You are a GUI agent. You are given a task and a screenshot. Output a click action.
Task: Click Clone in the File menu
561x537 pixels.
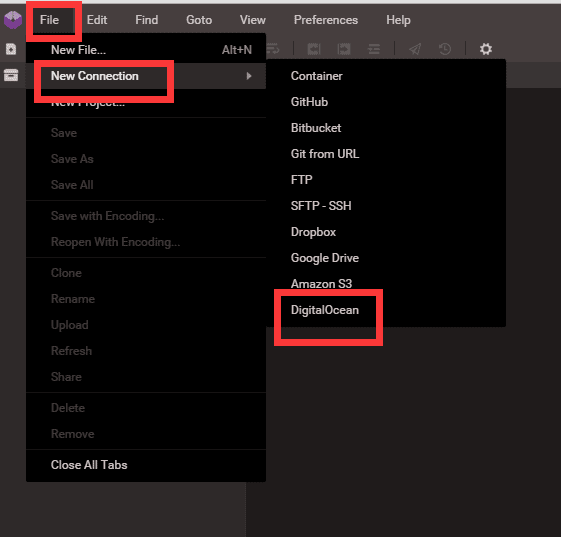(146, 273)
